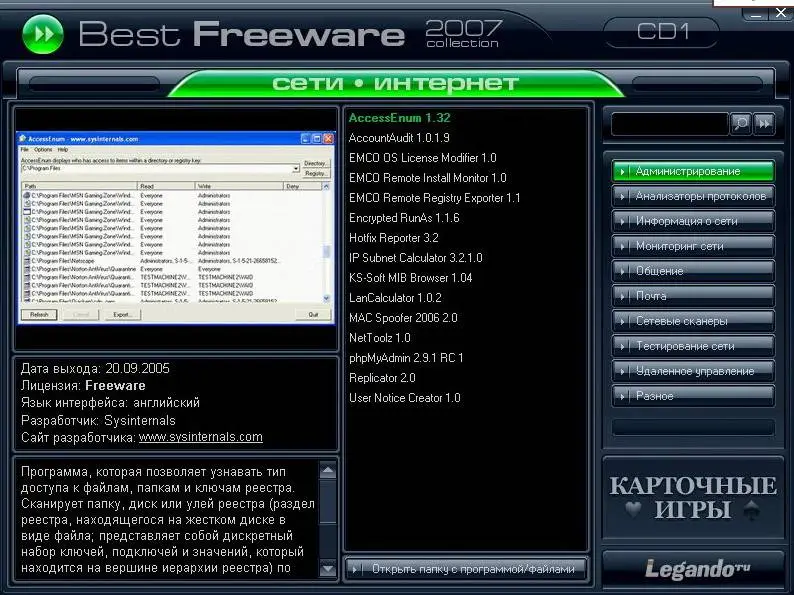Image resolution: width=794 pixels, height=595 pixels.
Task: Click inside the search input field
Action: (669, 124)
